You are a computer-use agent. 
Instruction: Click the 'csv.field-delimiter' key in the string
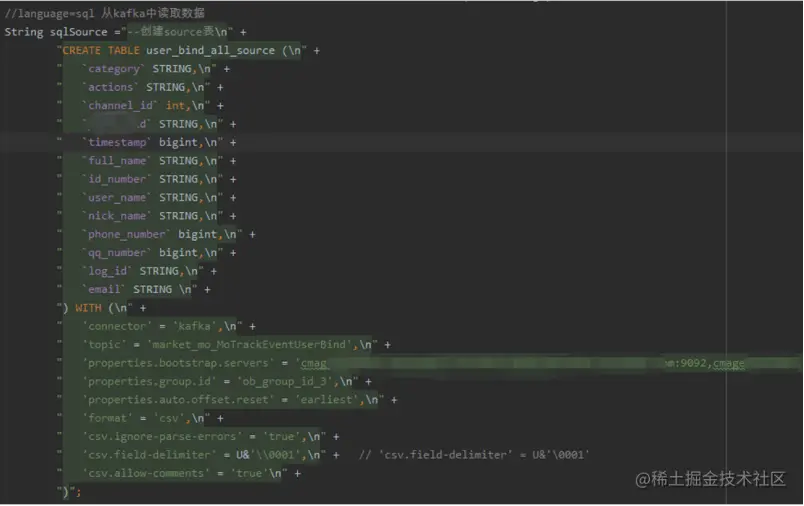[x=149, y=455]
